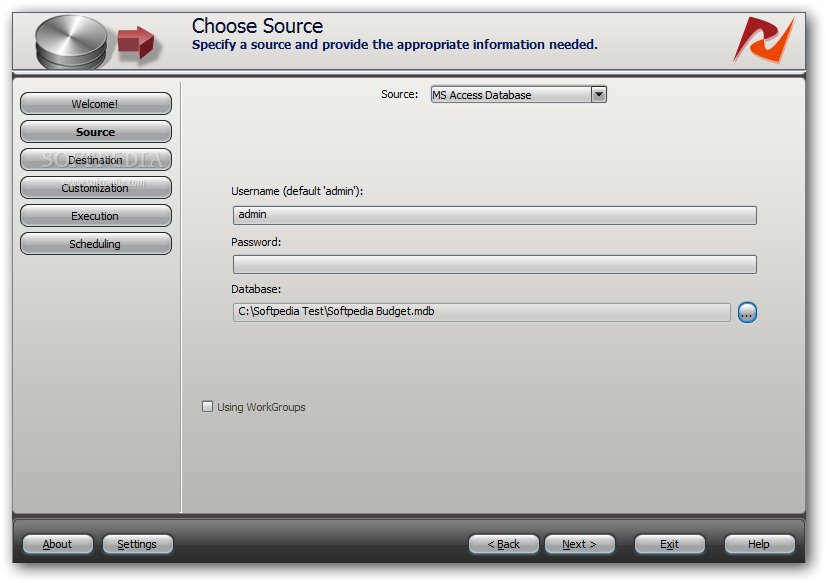Go to the Scheduling step

(95, 244)
